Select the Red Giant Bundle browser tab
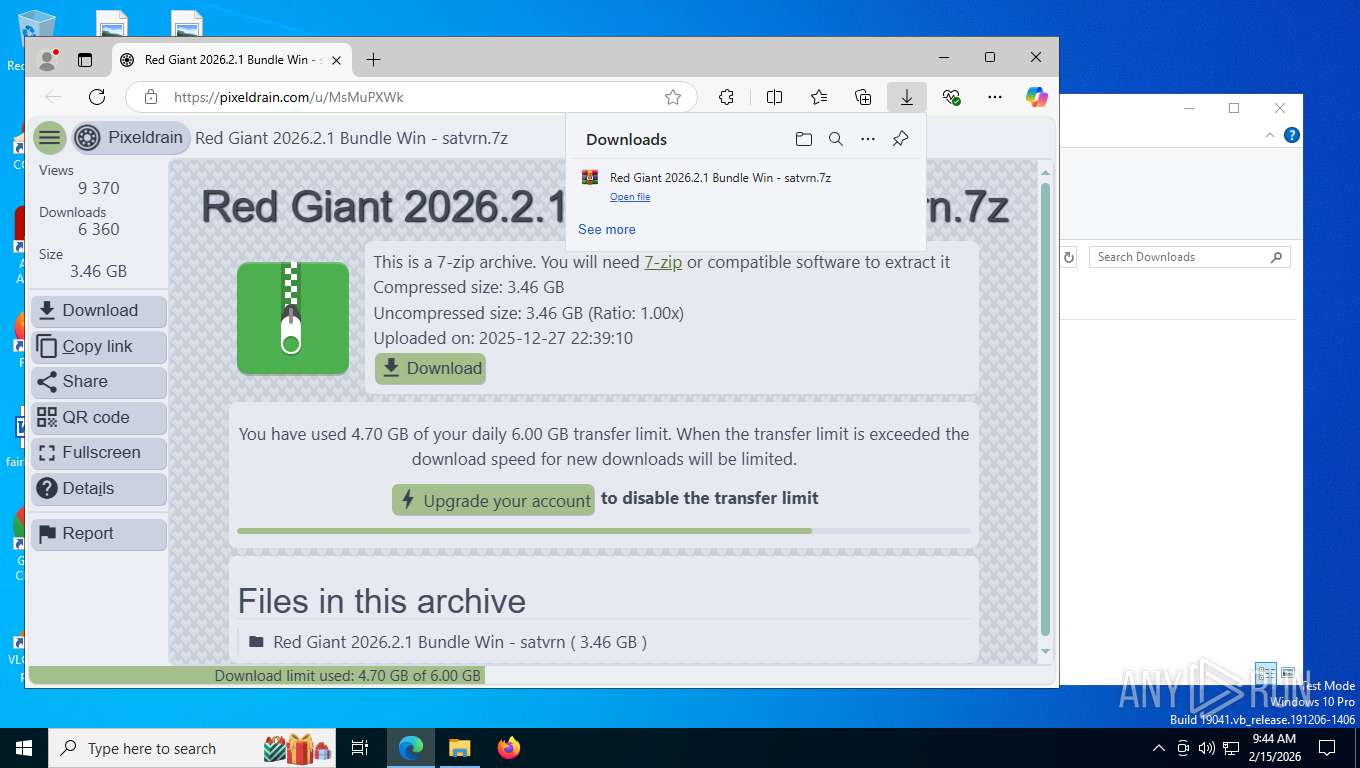 (230, 60)
